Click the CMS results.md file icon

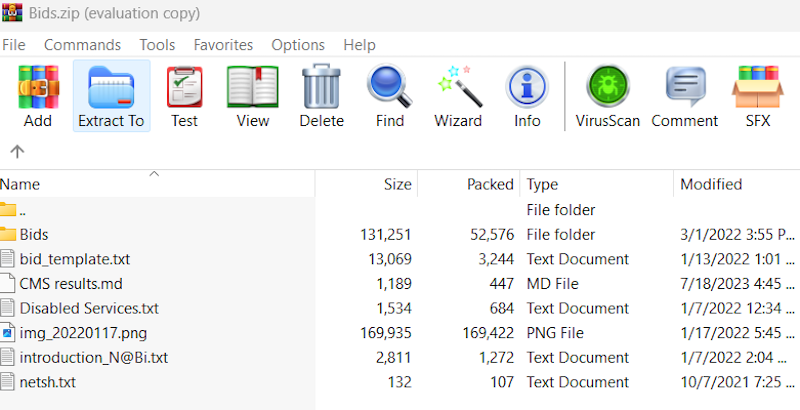pos(7,283)
